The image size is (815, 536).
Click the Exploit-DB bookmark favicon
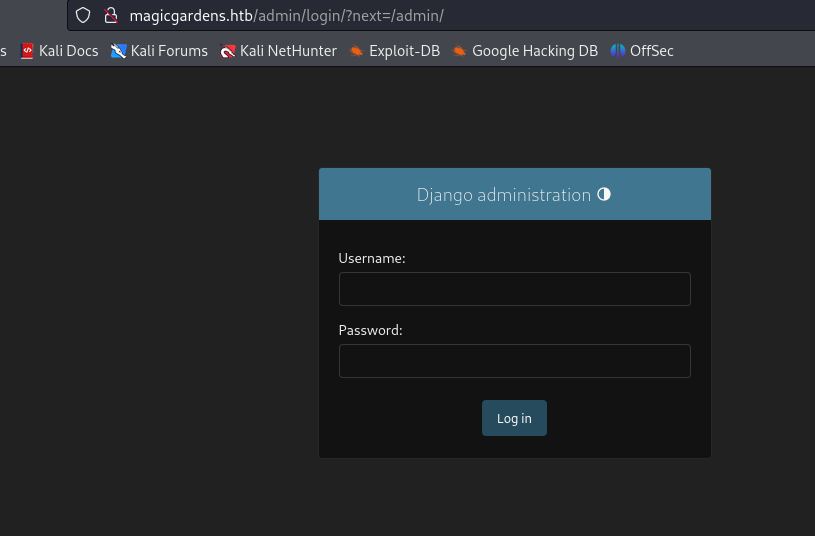[x=356, y=50]
